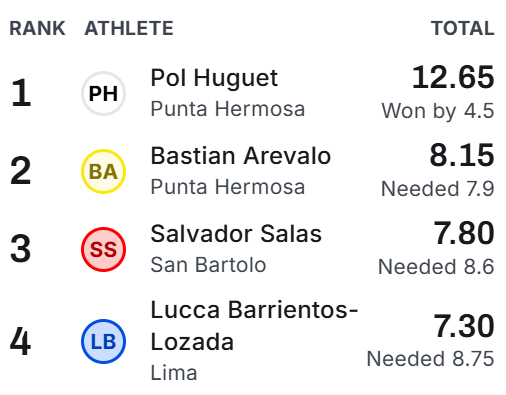Click the 8.15 total score
The height and width of the screenshot is (395, 506).
click(x=462, y=155)
